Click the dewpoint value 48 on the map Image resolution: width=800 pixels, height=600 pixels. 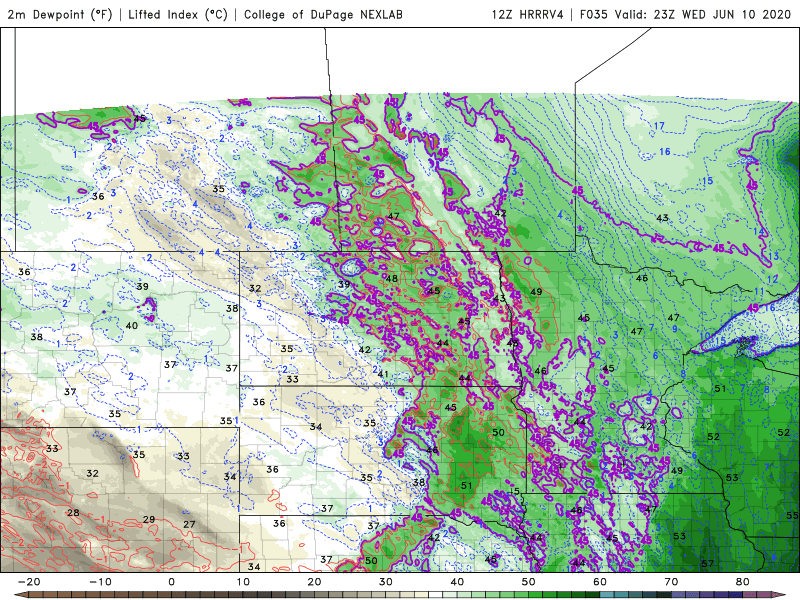coord(391,279)
